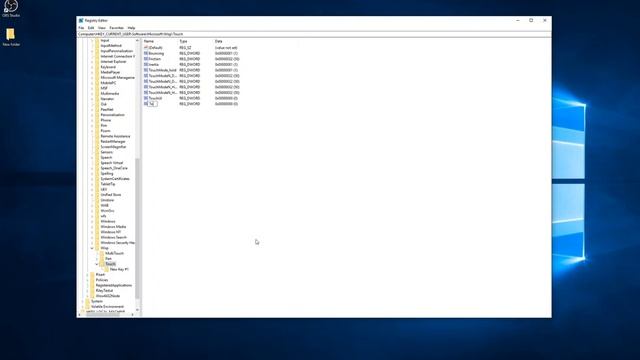The image size is (640, 360).
Task: Select the InputPersonalization key
Action: point(116,51)
